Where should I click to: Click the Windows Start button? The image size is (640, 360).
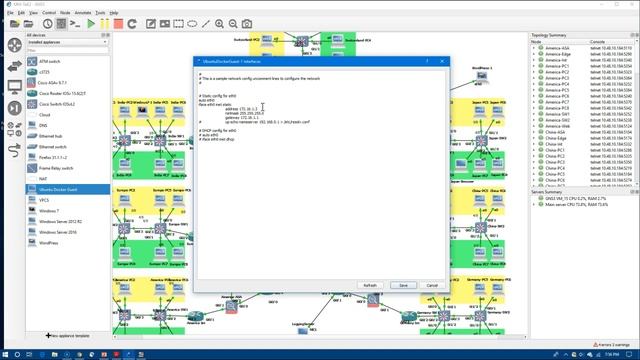tap(5, 354)
